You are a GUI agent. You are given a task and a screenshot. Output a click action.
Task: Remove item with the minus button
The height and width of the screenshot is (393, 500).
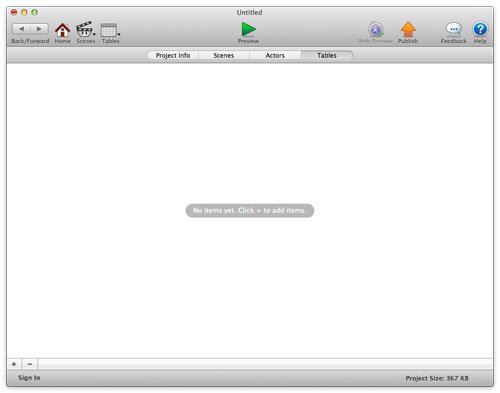click(x=30, y=364)
